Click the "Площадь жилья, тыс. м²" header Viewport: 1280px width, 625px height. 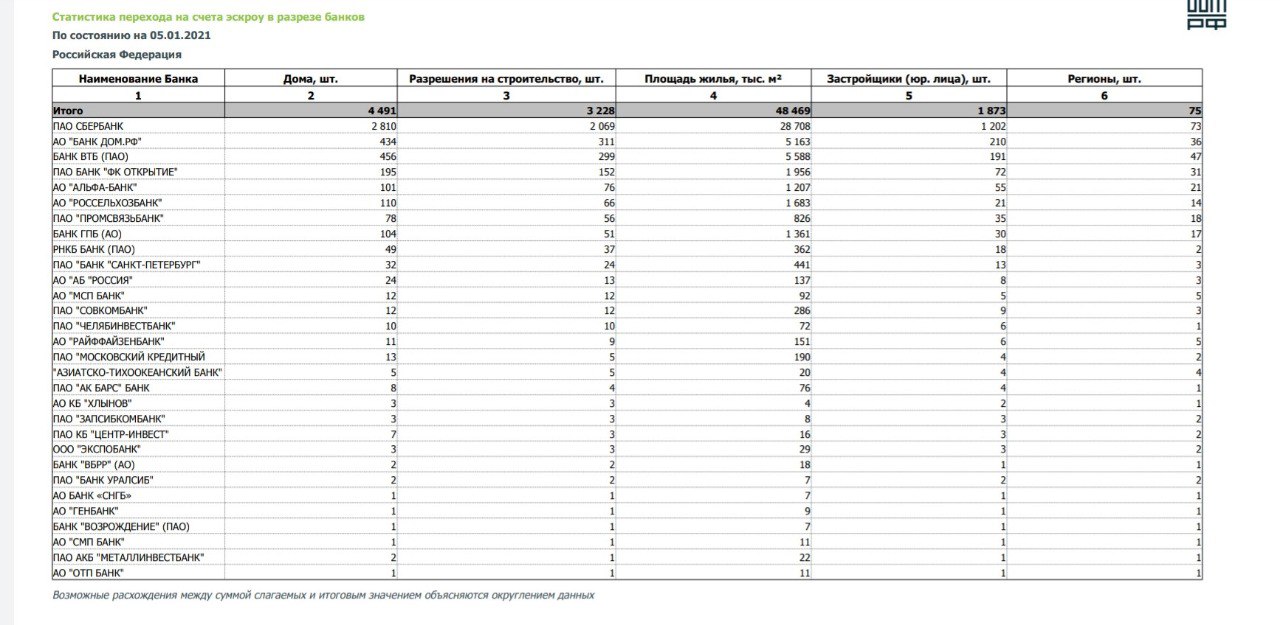pos(713,78)
